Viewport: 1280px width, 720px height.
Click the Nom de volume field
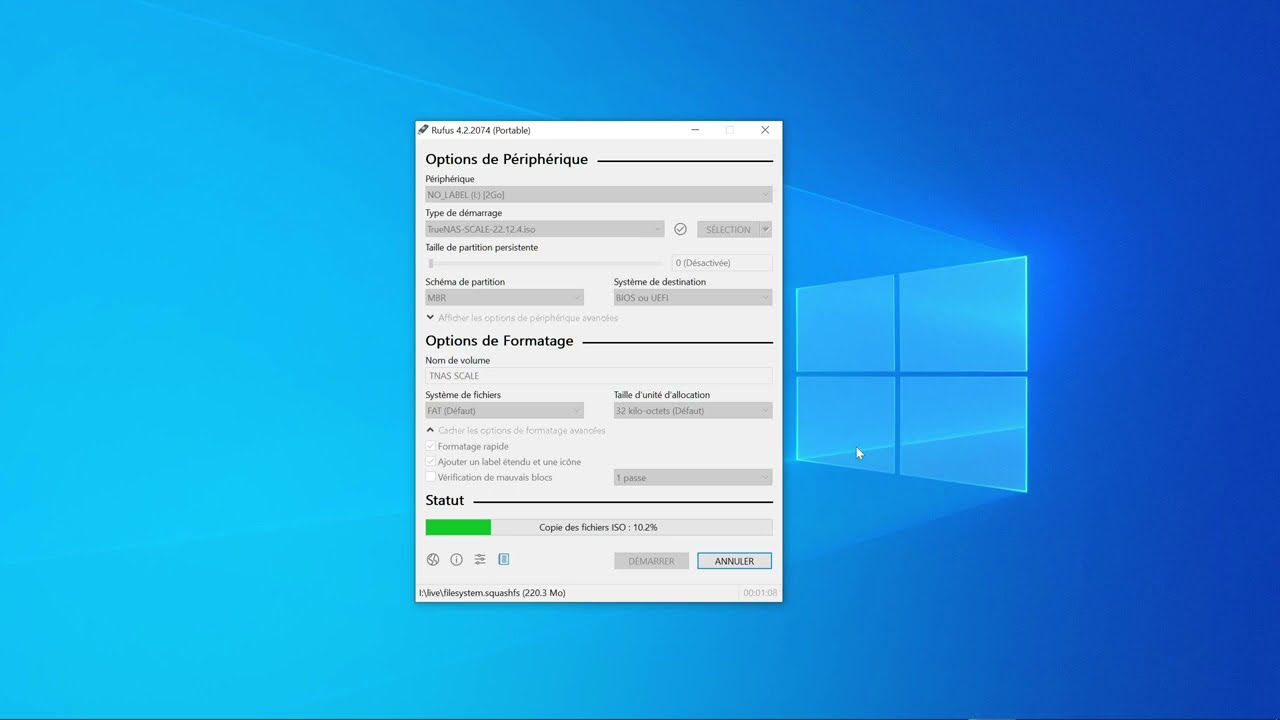[599, 376]
